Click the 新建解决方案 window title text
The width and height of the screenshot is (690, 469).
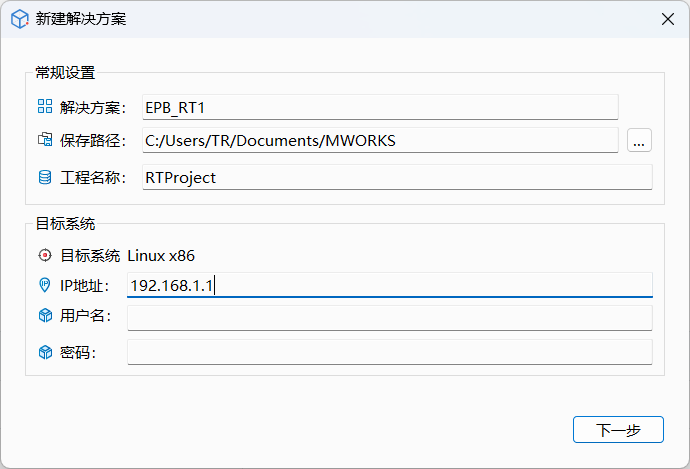point(81,19)
